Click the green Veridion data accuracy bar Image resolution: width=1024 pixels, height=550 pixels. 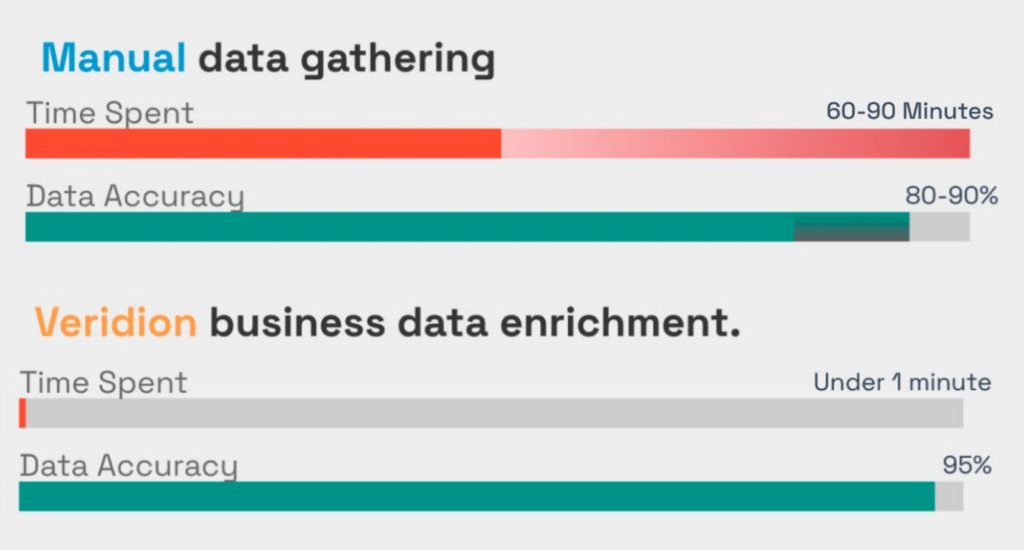point(476,496)
